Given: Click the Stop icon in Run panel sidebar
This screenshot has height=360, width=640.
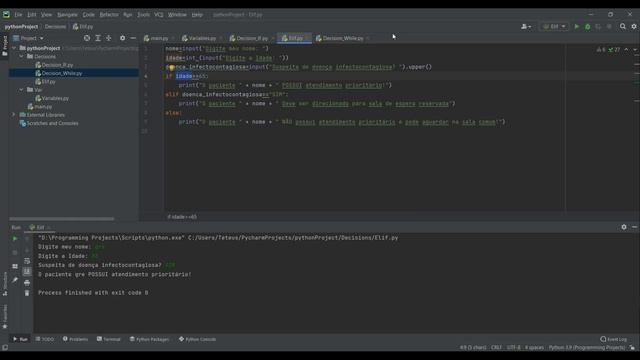Looking at the screenshot, I should pyautogui.click(x=15, y=252).
